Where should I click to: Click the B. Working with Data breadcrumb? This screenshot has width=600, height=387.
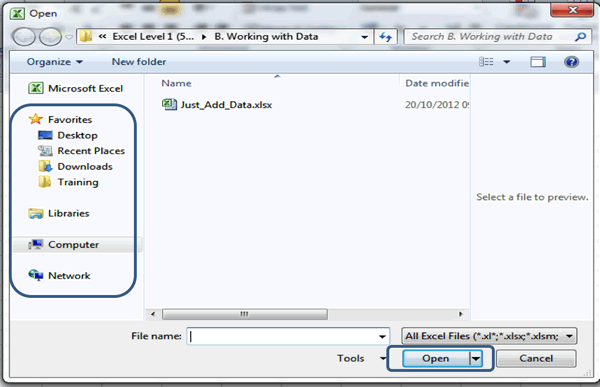(x=266, y=36)
